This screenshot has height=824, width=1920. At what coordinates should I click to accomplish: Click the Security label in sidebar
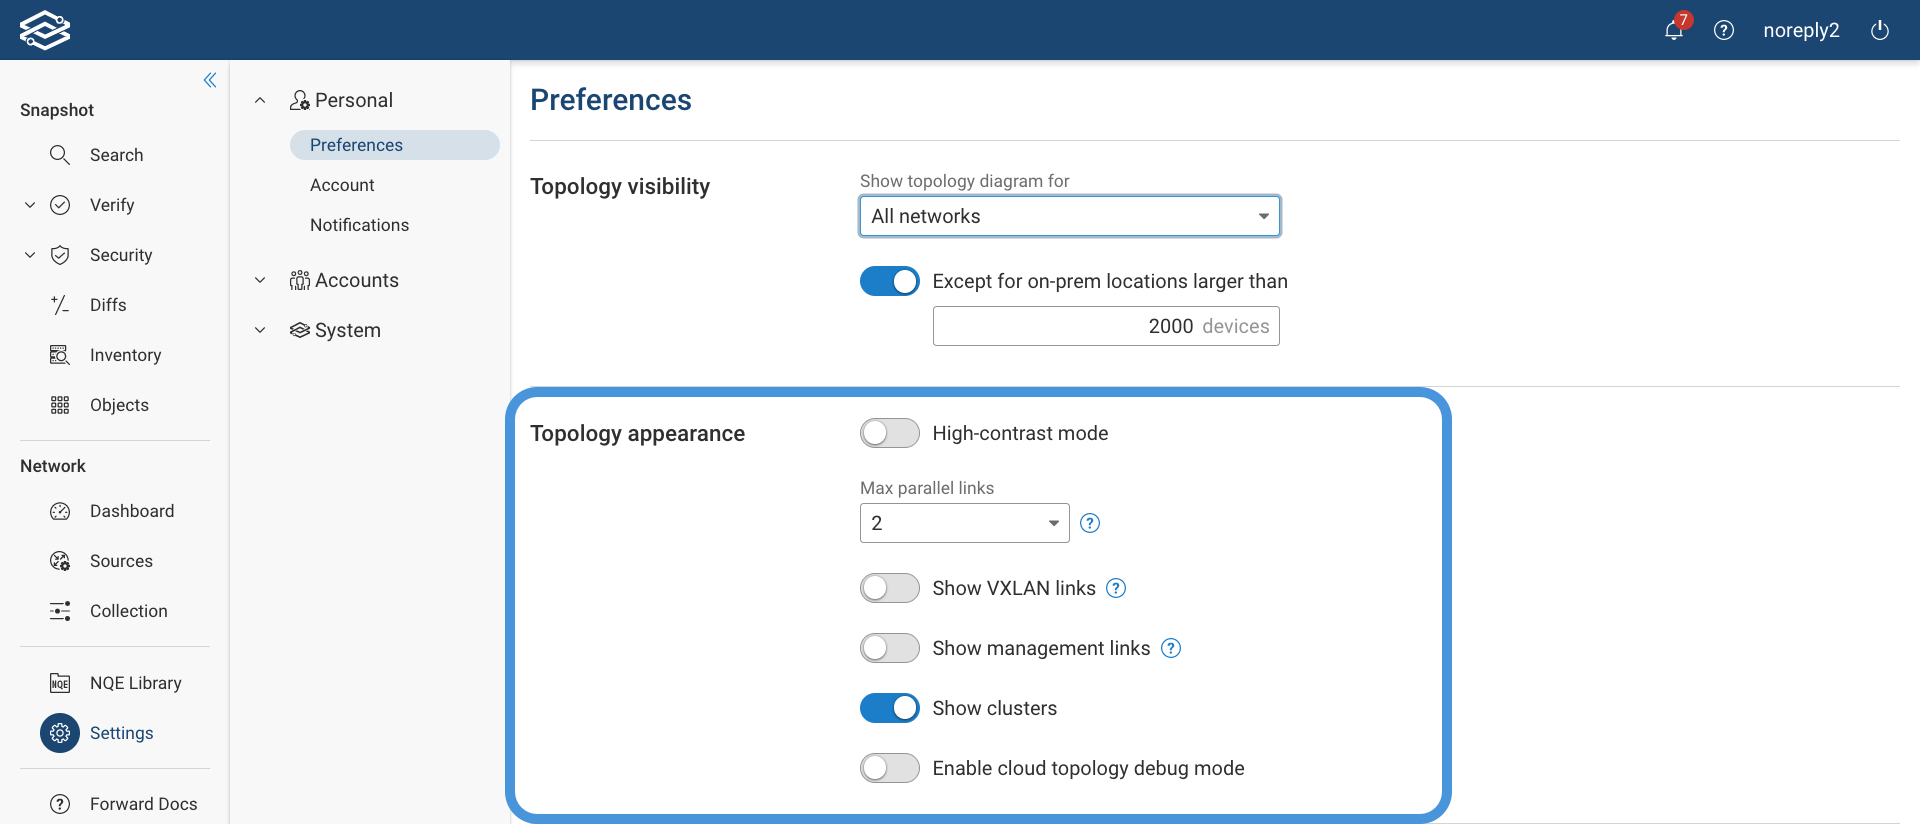tap(121, 255)
